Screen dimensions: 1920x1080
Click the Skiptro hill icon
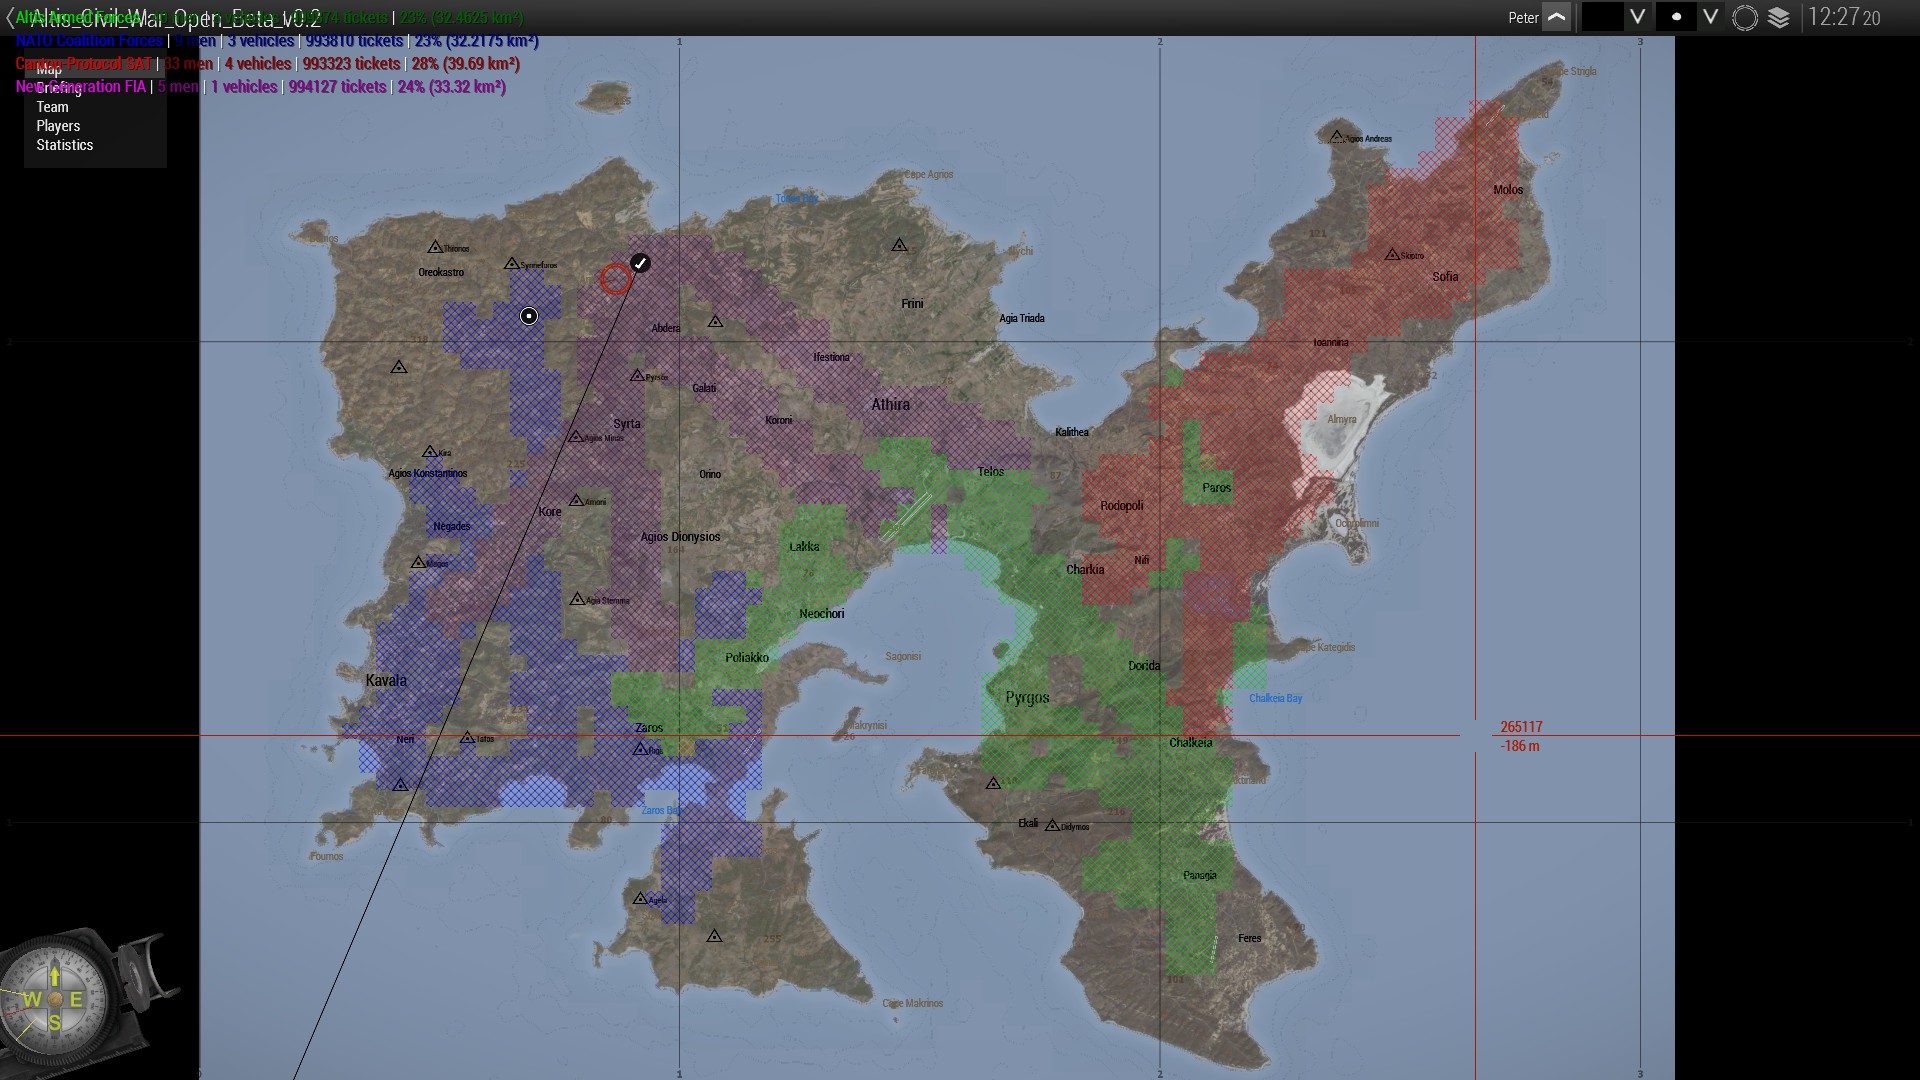click(1392, 255)
